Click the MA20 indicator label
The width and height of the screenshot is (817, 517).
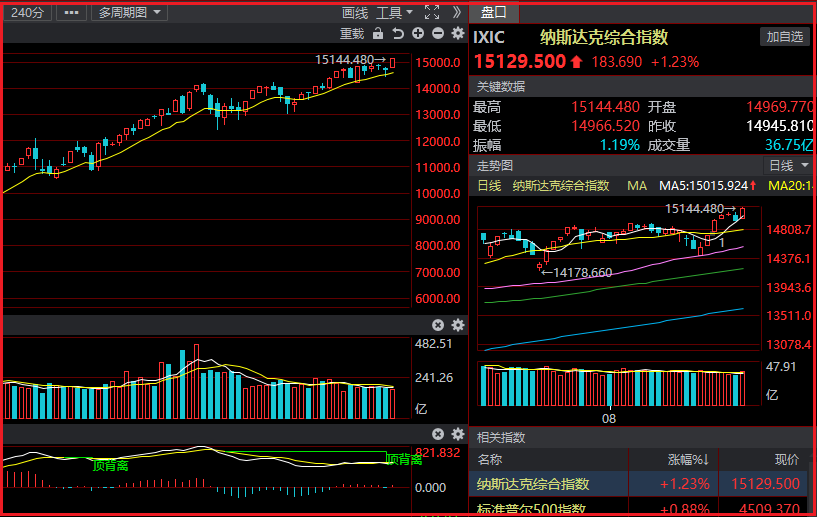point(790,186)
